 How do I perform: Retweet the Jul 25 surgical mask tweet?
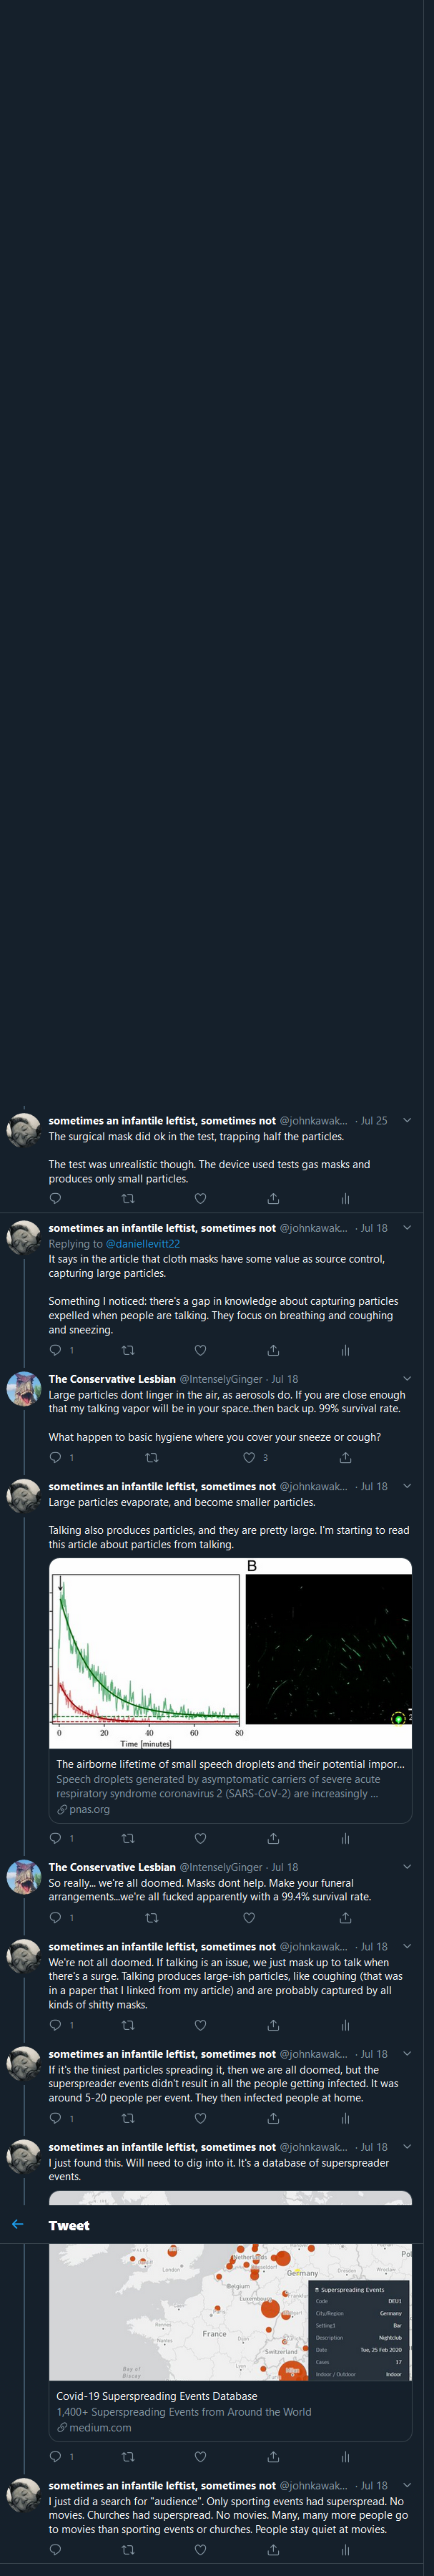click(128, 1198)
